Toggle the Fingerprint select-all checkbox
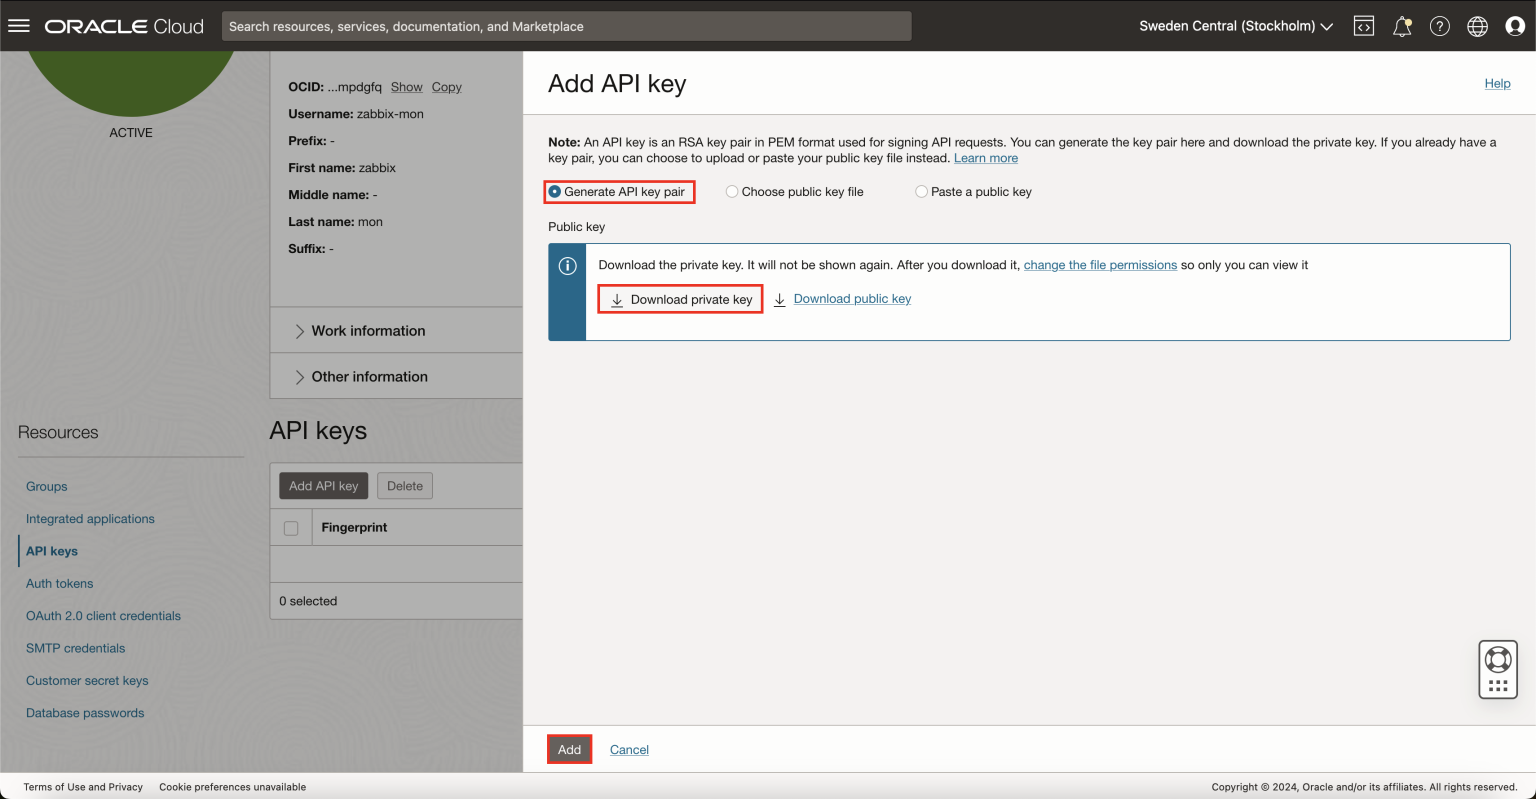1536x799 pixels. (x=291, y=527)
